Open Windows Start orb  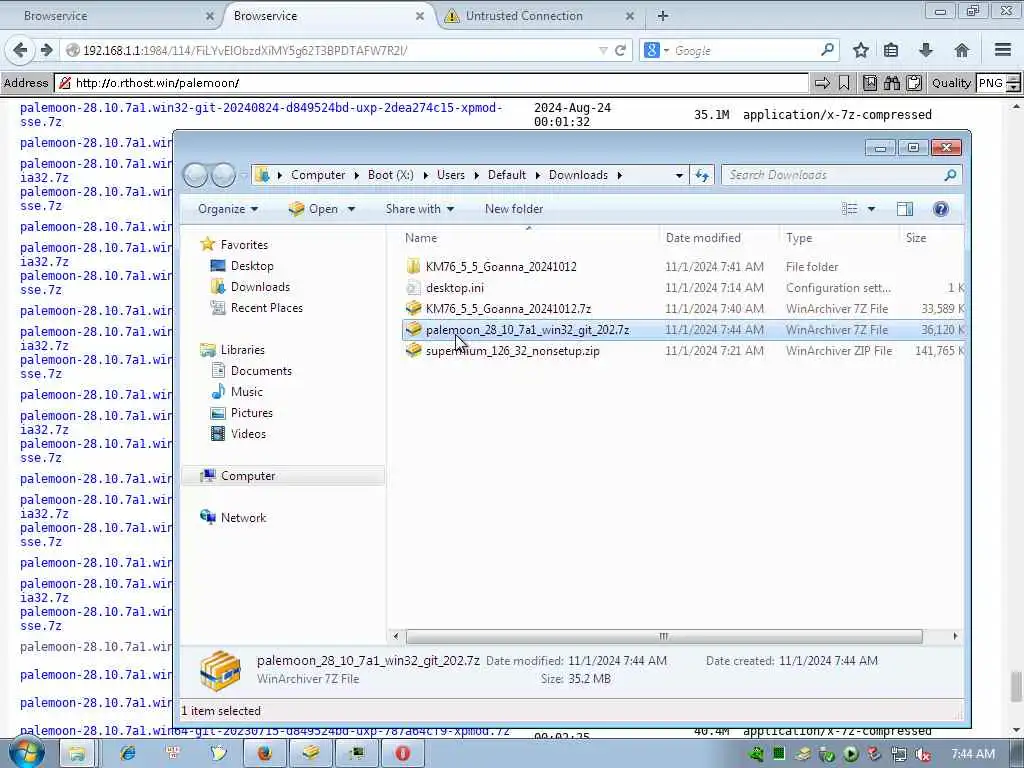[x=27, y=754]
